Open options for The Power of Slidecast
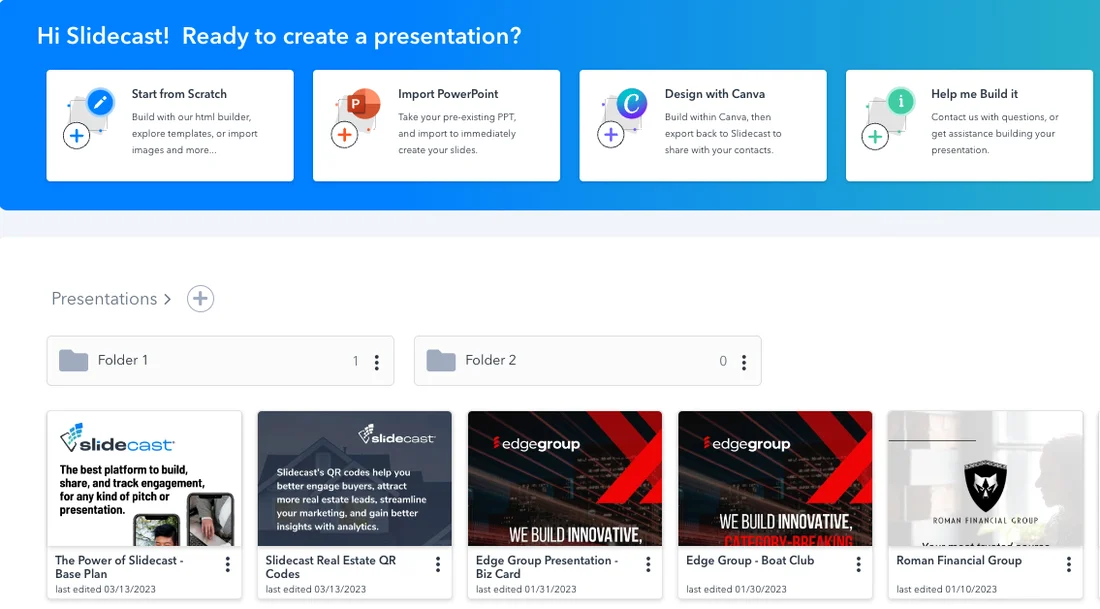The height and width of the screenshot is (609, 1100). coord(227,565)
